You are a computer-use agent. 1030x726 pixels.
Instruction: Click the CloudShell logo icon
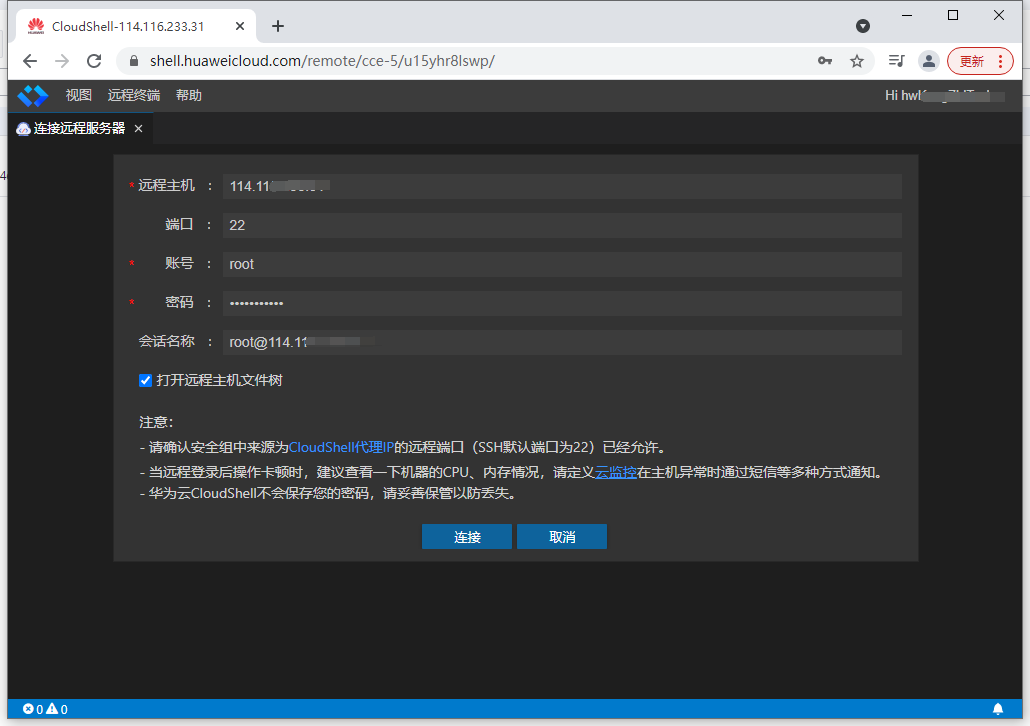[x=32, y=96]
